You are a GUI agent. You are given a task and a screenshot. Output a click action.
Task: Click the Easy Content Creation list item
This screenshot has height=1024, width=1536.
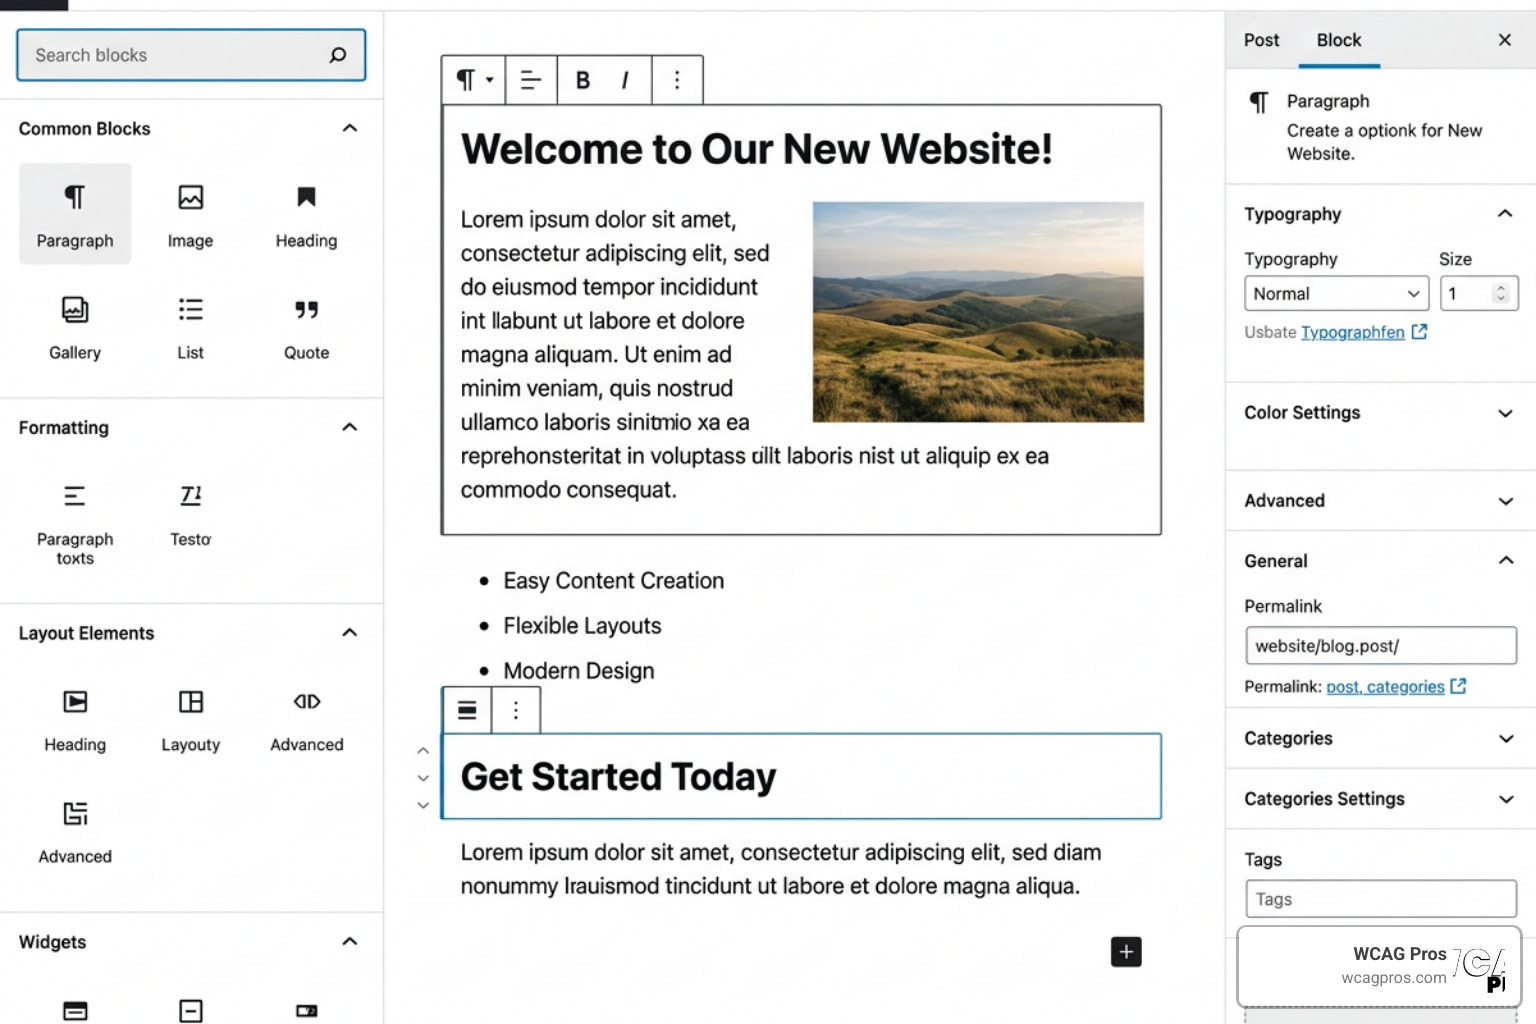613,581
